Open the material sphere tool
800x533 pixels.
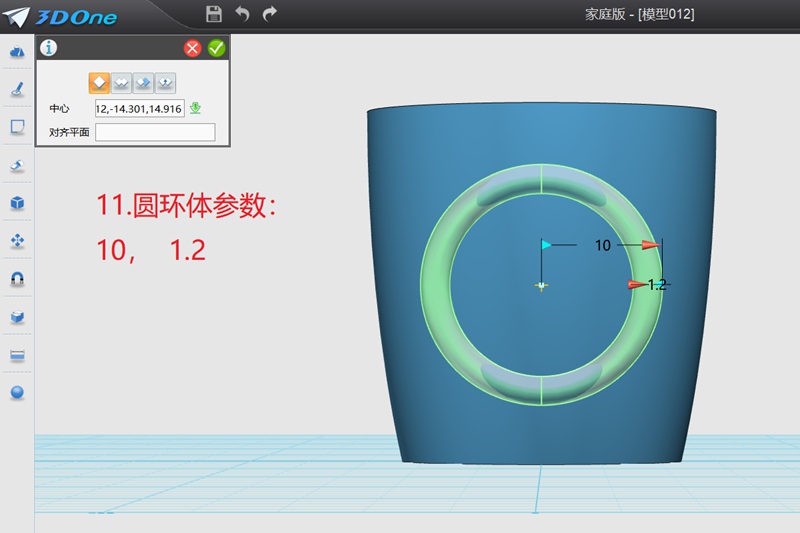tap(17, 392)
